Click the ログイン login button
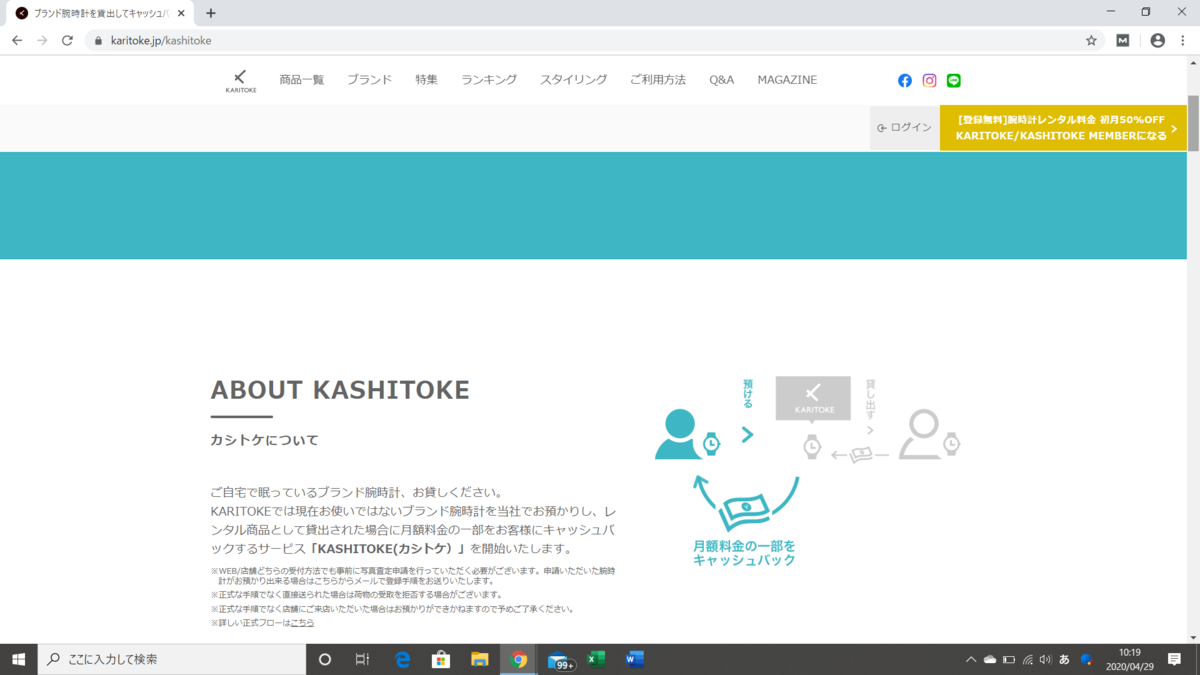The image size is (1200, 675). click(905, 128)
